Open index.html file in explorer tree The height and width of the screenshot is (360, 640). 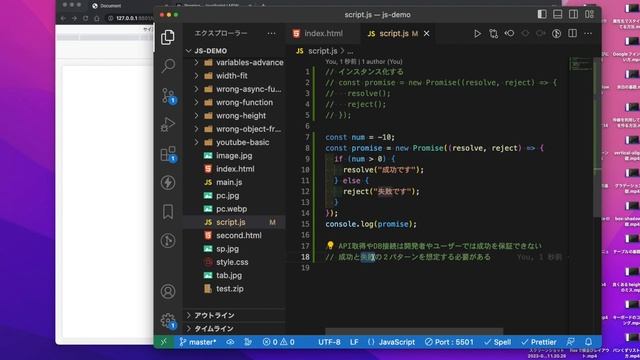point(235,169)
